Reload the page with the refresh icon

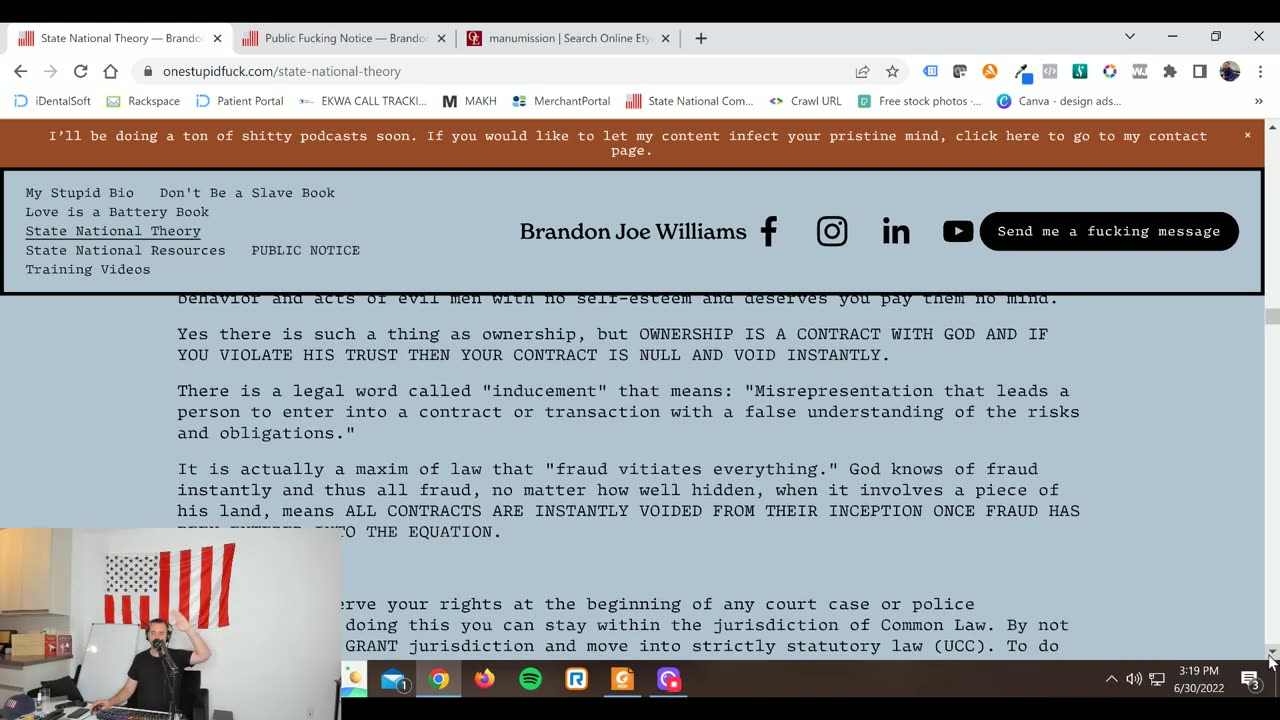pos(80,71)
